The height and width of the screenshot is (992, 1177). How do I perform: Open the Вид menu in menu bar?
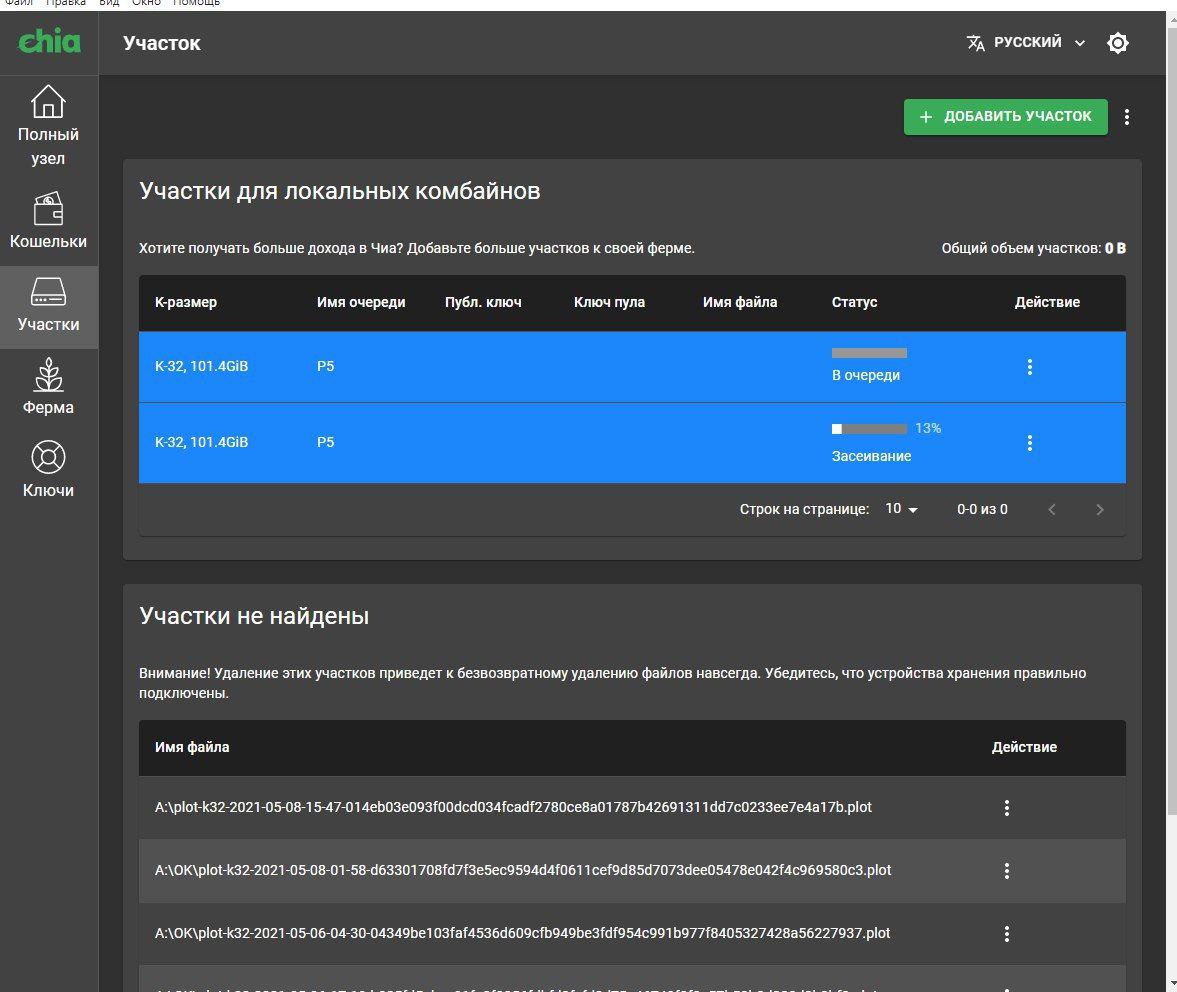109,3
